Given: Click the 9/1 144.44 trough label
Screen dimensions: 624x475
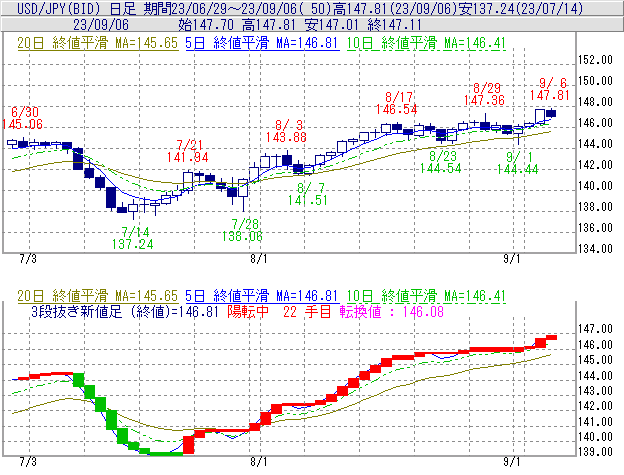Looking at the screenshot, I should point(517,163).
